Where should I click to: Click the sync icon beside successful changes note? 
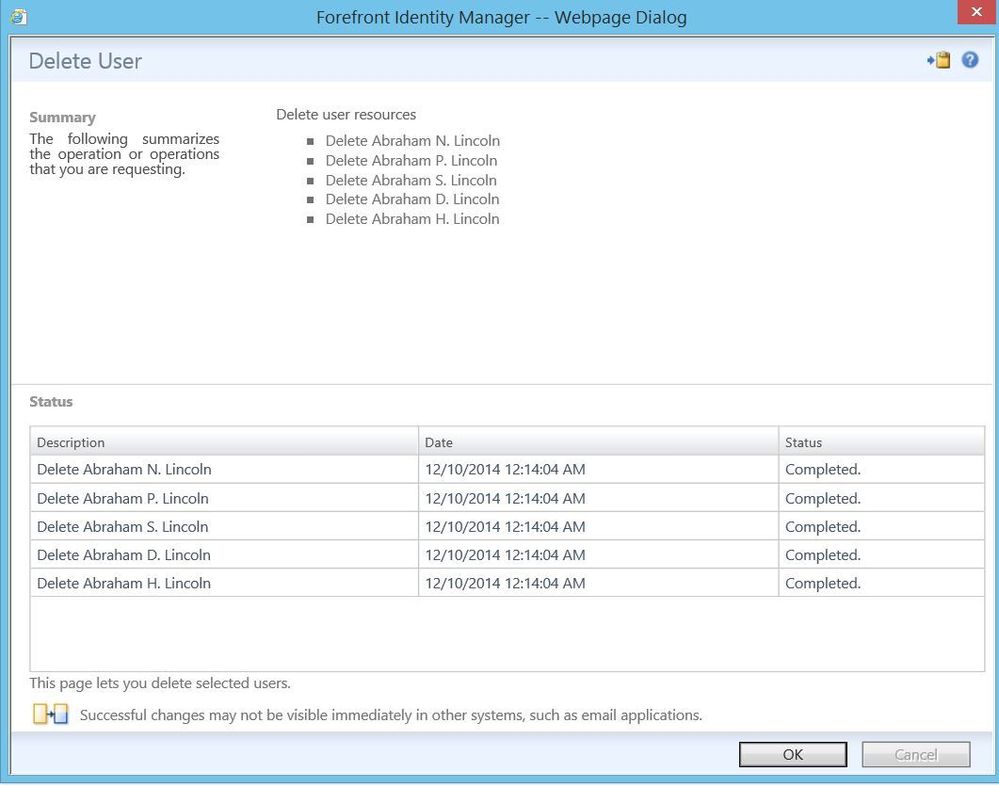tap(50, 714)
